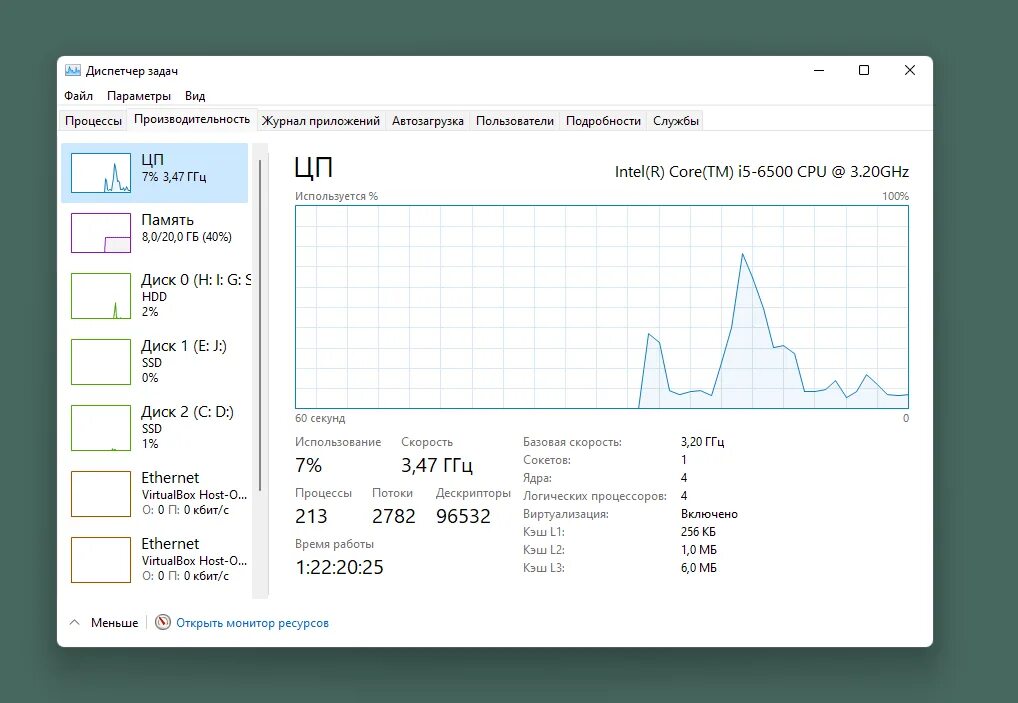Click the threads count 2782
The image size is (1018, 703).
(x=393, y=516)
